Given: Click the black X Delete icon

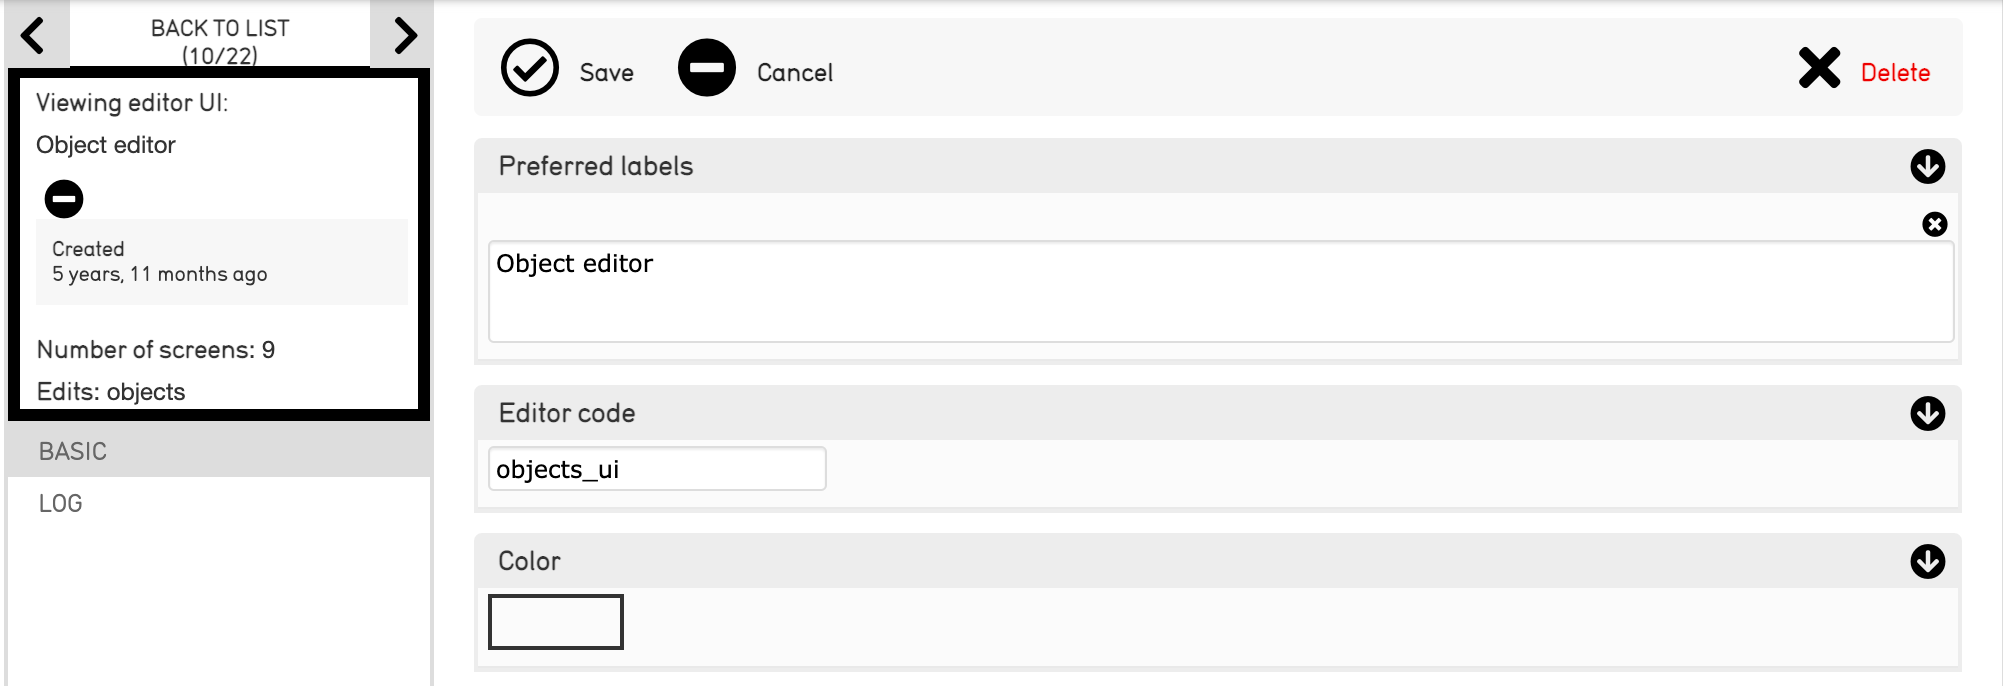Looking at the screenshot, I should [1818, 68].
